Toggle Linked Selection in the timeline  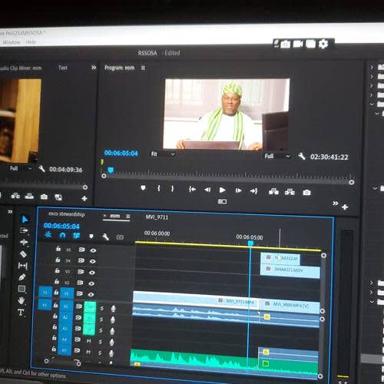[x=76, y=236]
